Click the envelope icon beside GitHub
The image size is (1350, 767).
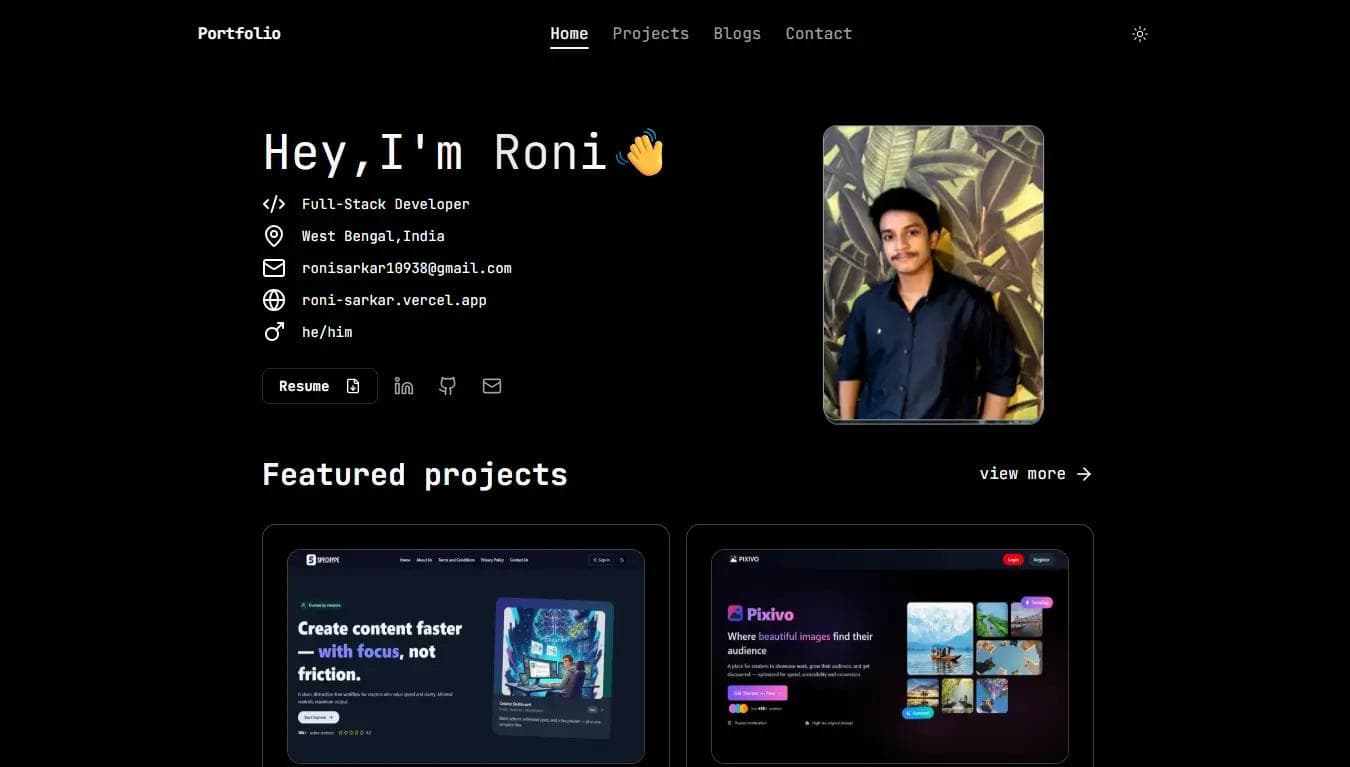491,385
